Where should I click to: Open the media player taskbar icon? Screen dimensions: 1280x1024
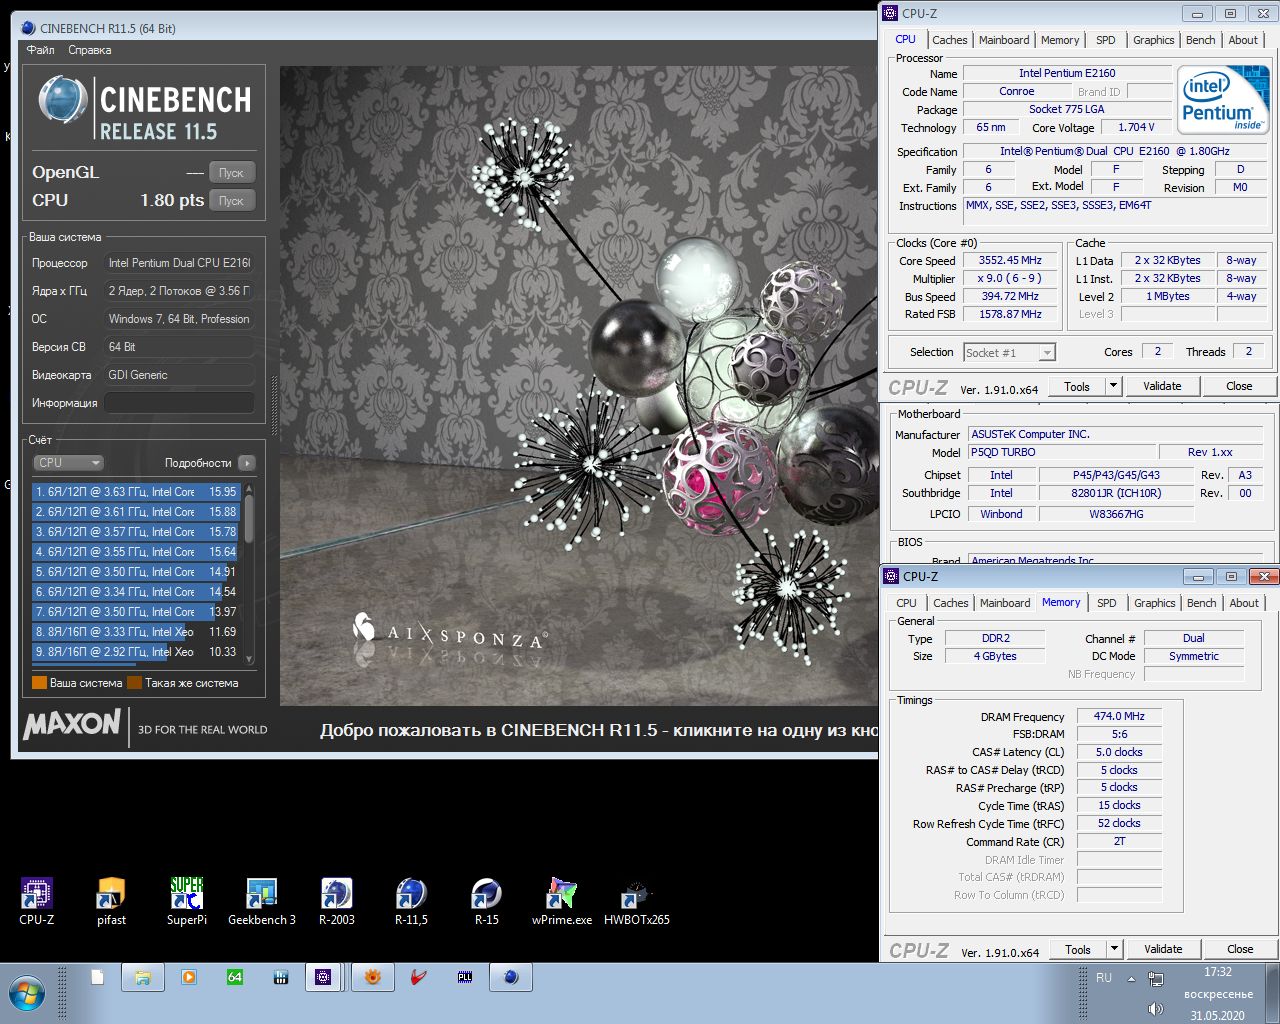[x=188, y=977]
